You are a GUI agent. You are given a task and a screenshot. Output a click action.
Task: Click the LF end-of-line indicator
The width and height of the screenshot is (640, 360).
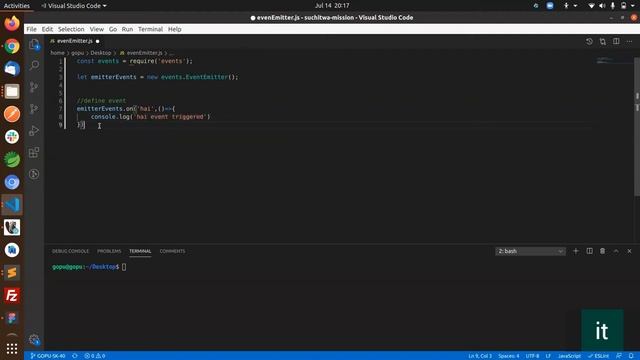point(548,356)
